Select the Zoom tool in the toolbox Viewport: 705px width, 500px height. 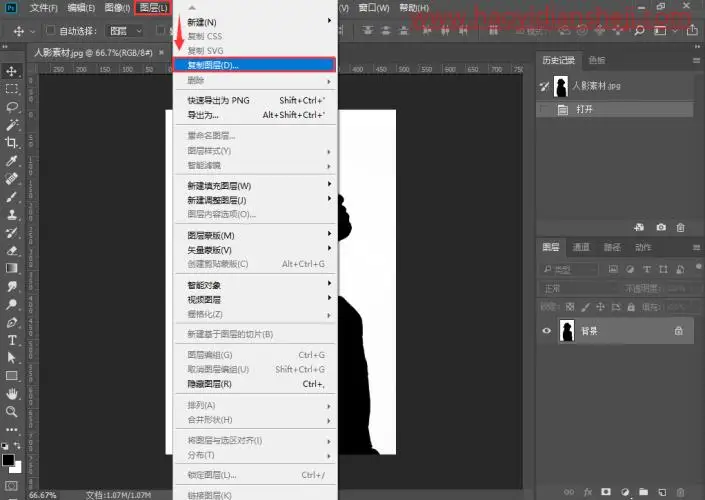tap(12, 411)
